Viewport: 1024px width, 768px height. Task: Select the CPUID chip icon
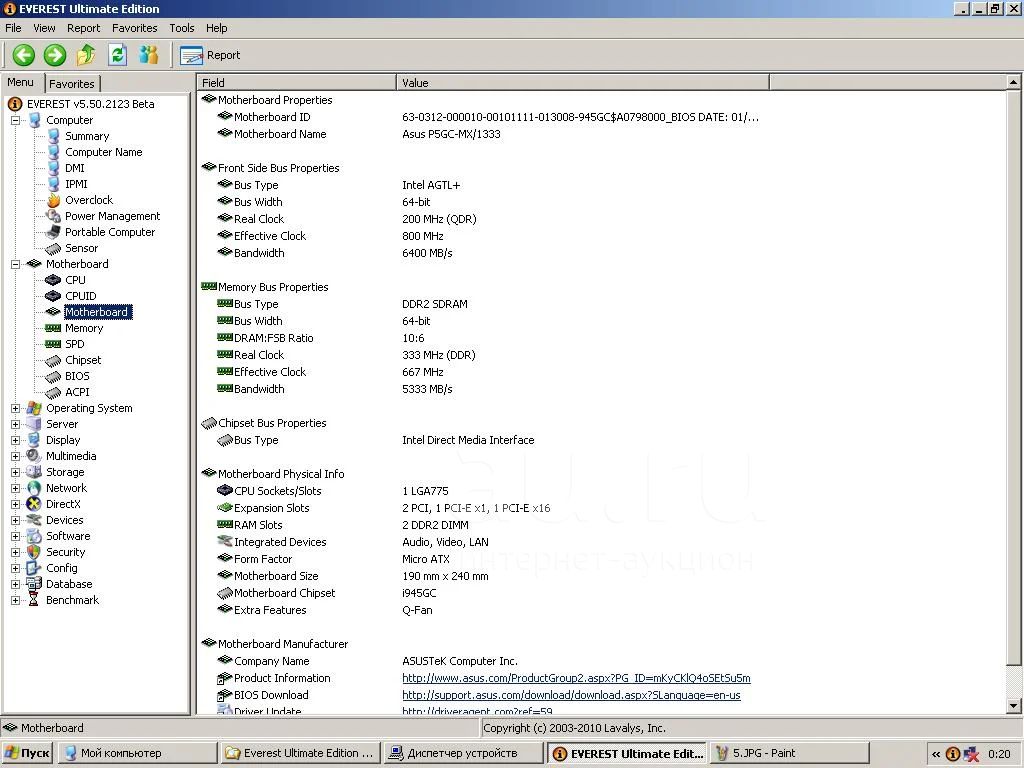[54, 296]
